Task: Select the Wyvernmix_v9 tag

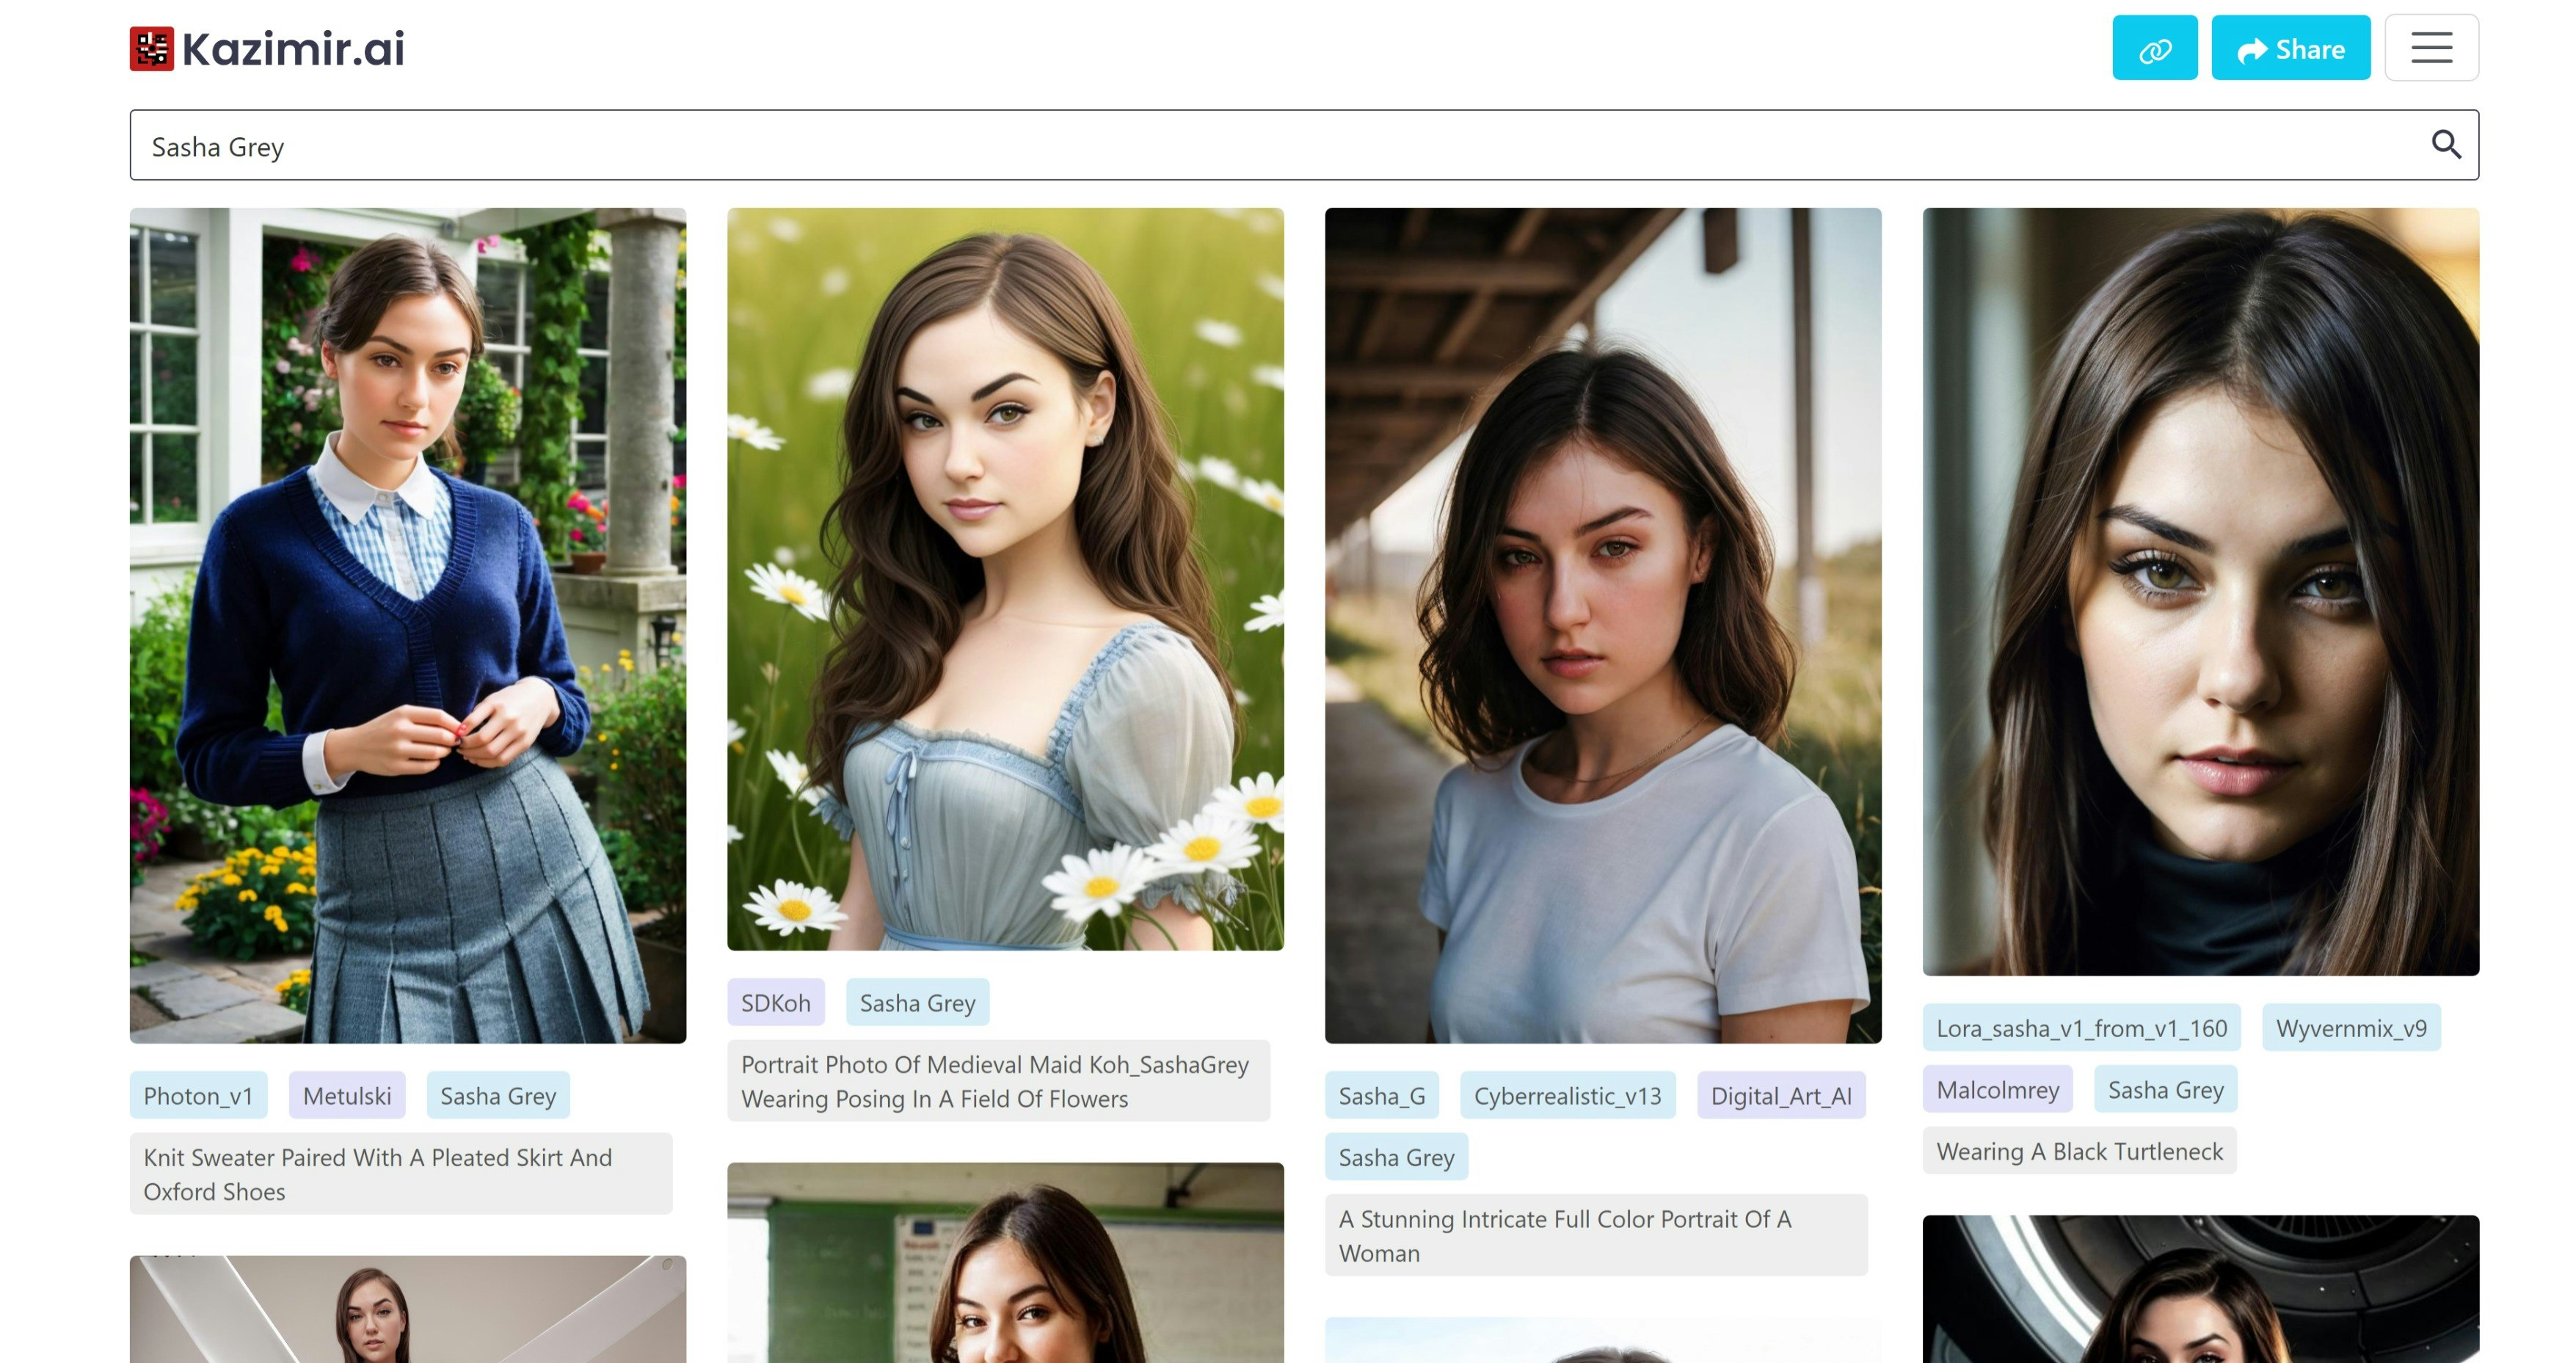Action: pos(2350,1027)
